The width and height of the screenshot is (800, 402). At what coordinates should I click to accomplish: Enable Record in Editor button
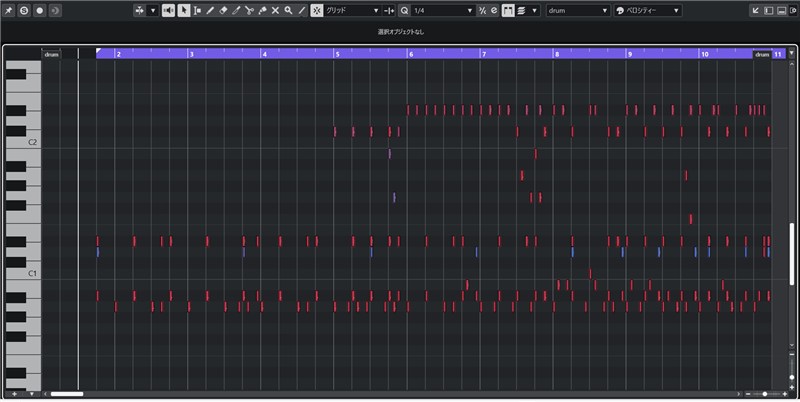tap(39, 10)
